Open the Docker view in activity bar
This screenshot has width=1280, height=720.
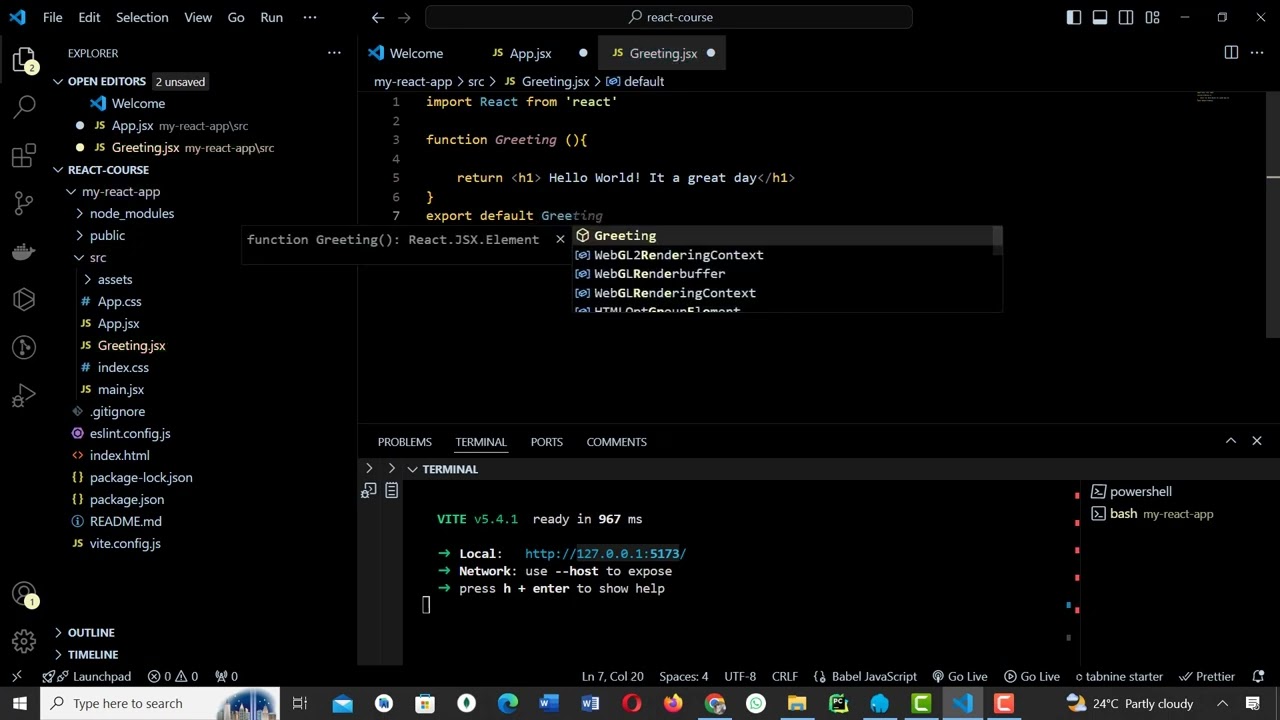pyautogui.click(x=24, y=251)
